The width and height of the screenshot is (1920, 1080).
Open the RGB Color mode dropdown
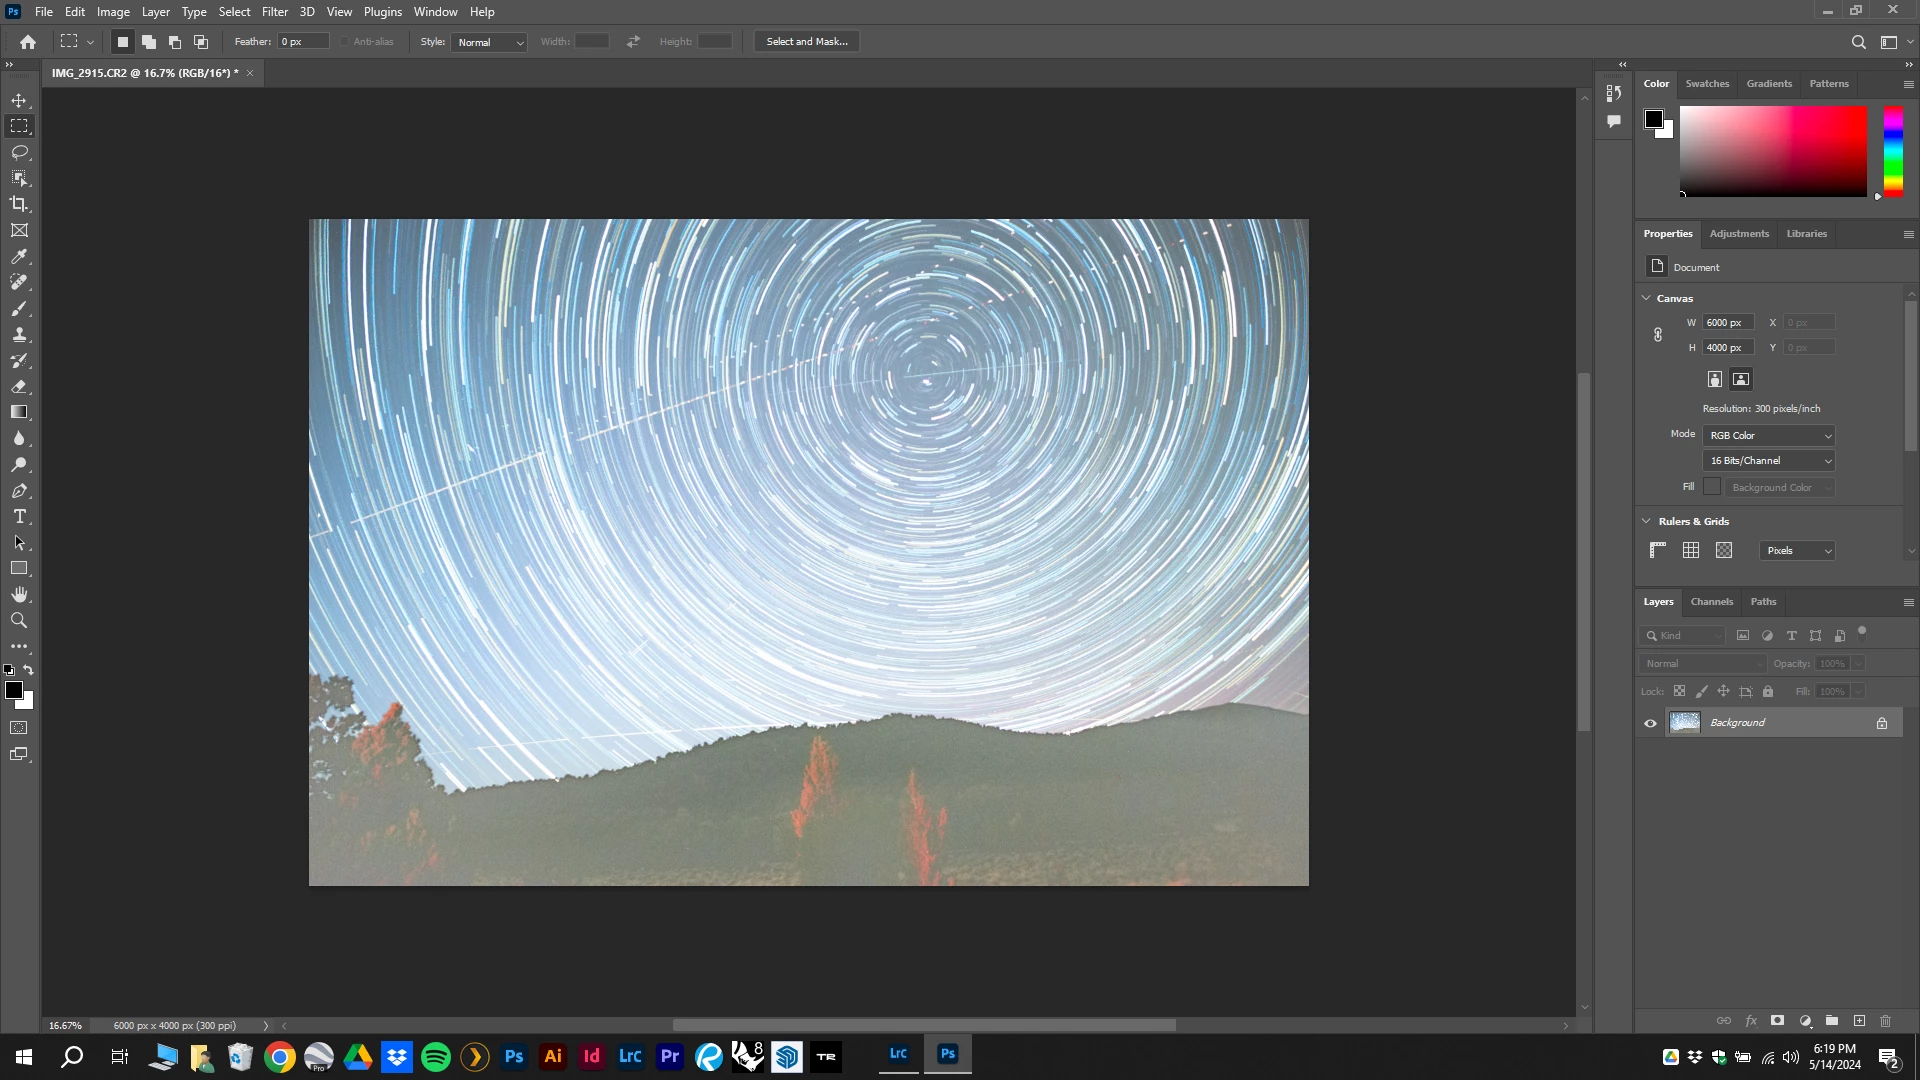[x=1768, y=436]
